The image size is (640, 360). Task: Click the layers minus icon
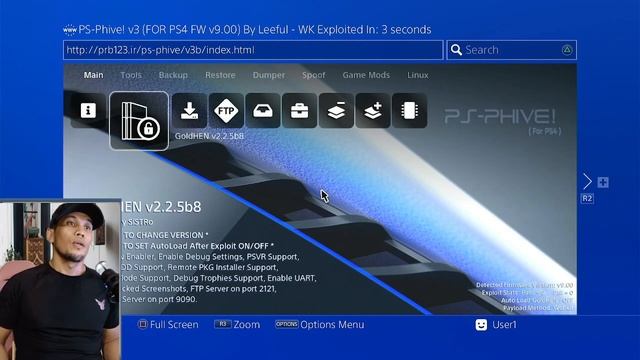click(336, 110)
